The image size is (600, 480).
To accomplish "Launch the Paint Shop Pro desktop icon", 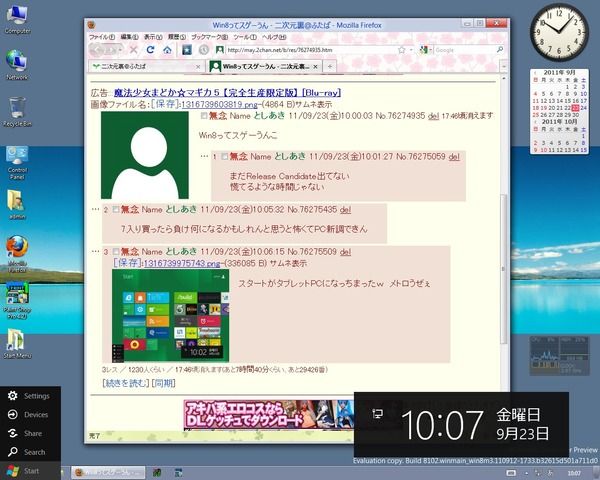I will point(17,301).
